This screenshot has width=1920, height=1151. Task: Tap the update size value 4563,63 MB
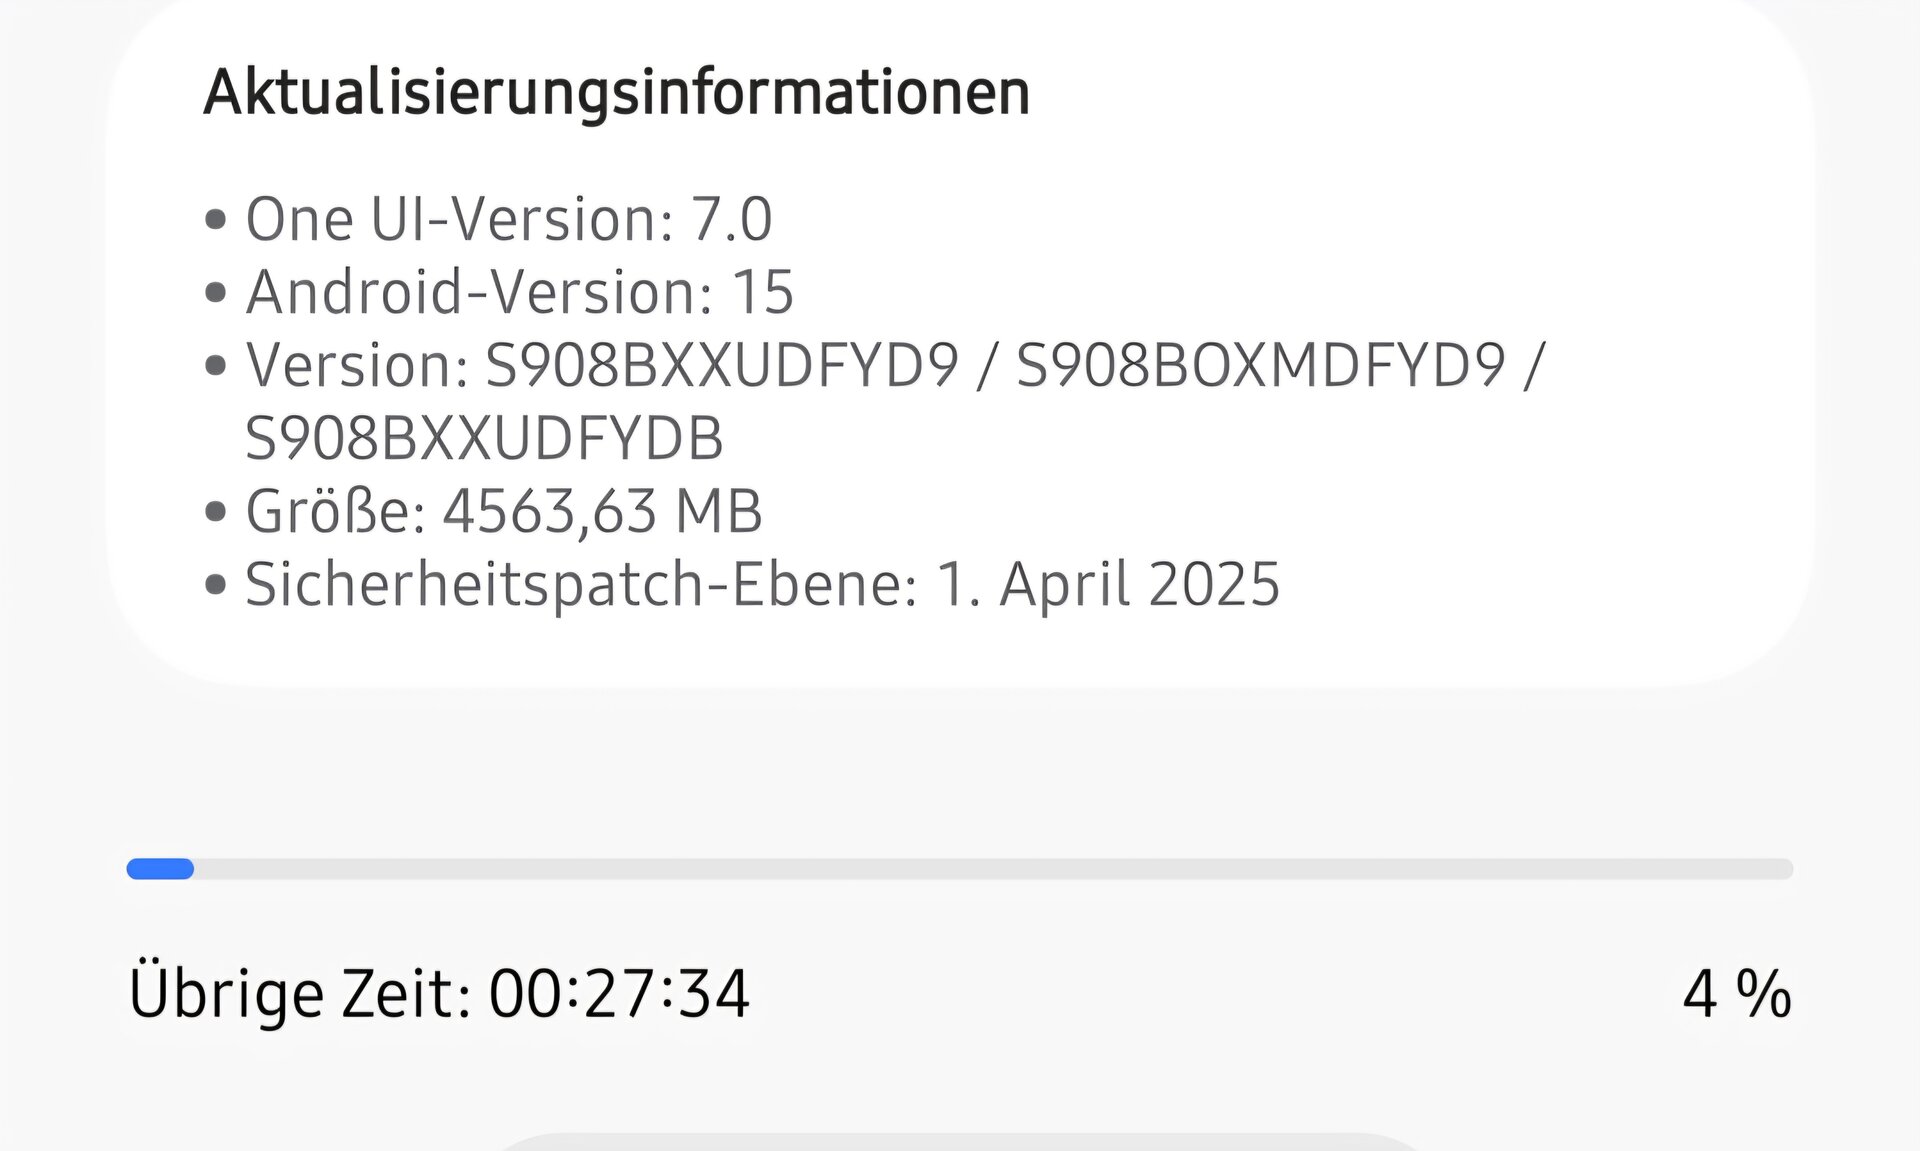point(602,511)
